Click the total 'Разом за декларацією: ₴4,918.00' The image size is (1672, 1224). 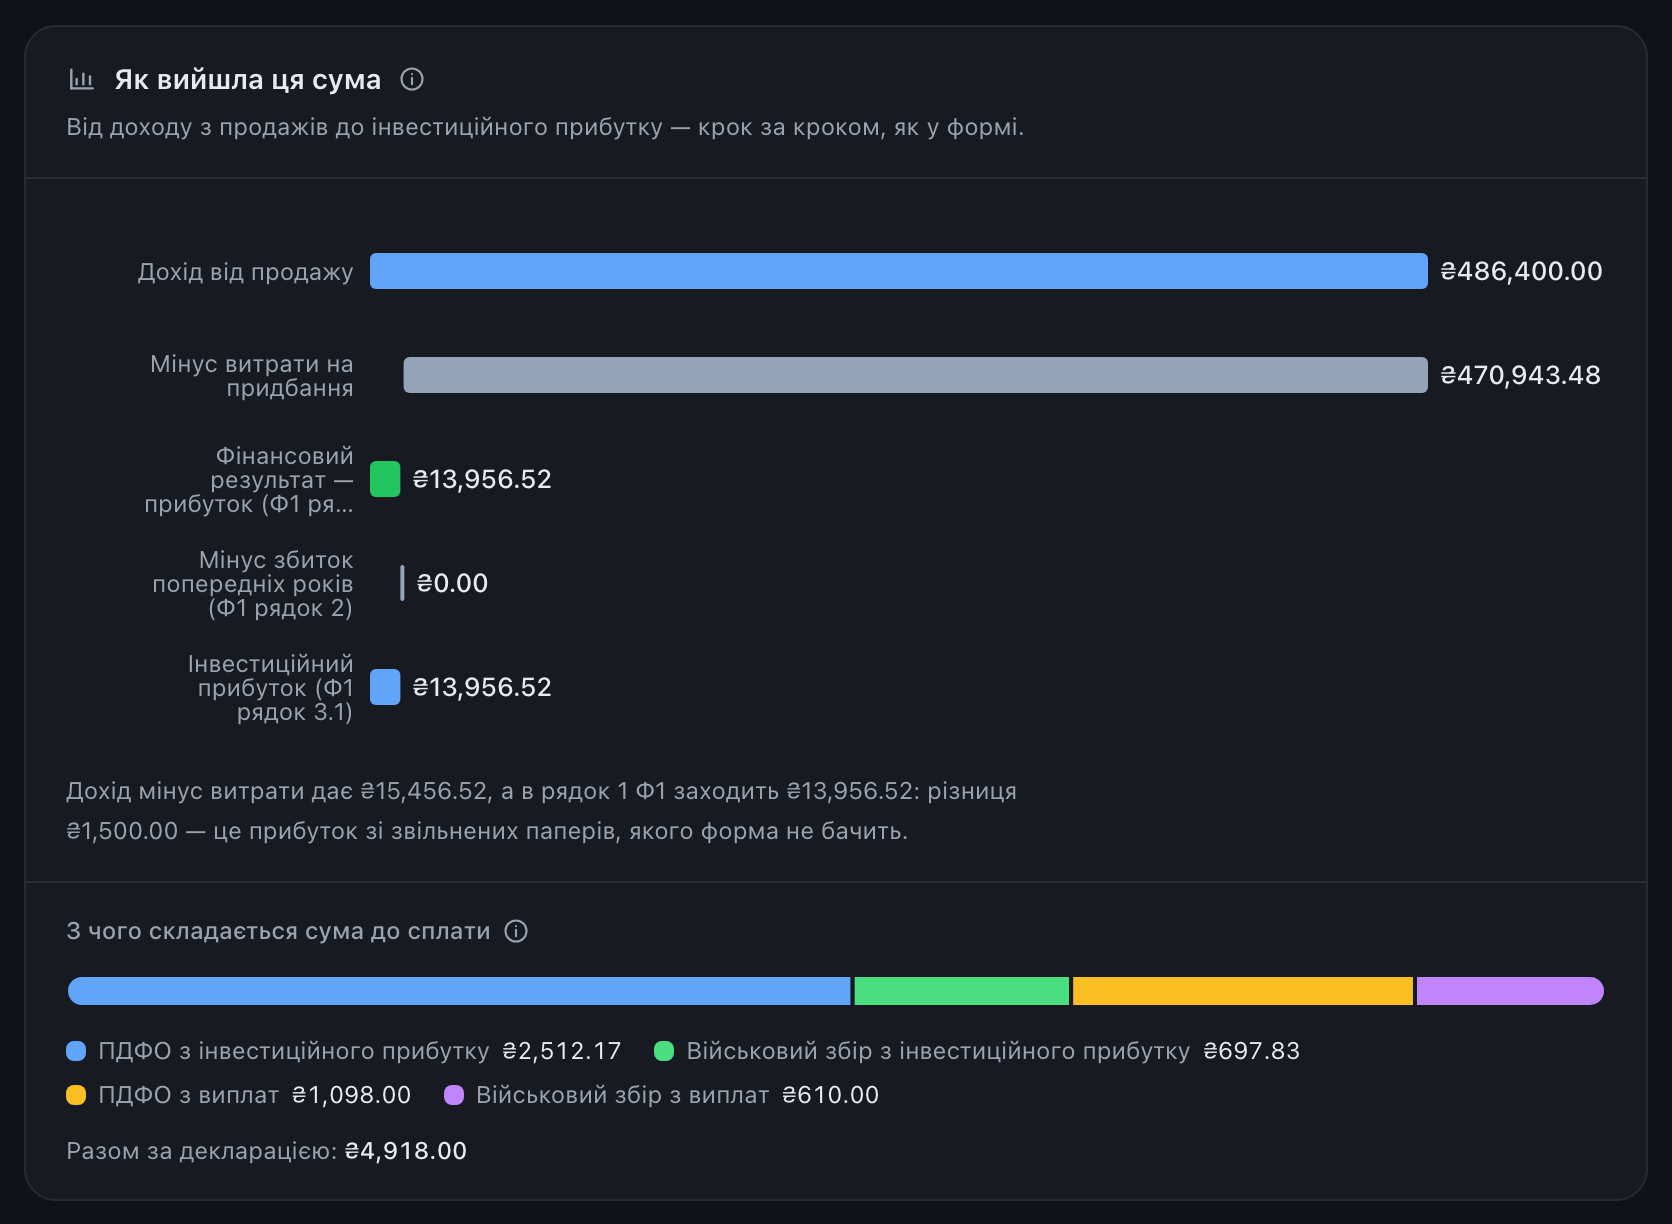click(267, 1151)
